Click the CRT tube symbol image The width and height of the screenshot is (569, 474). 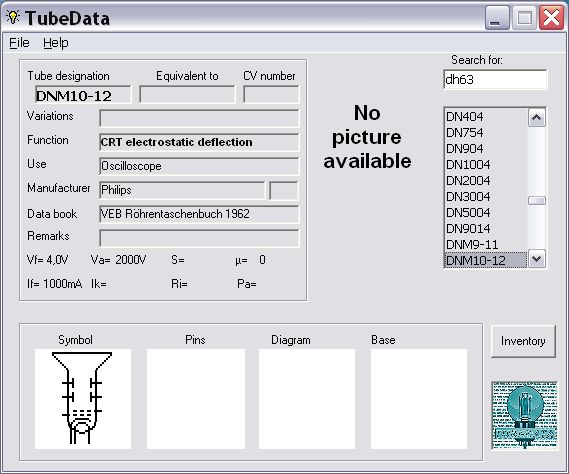pos(83,399)
